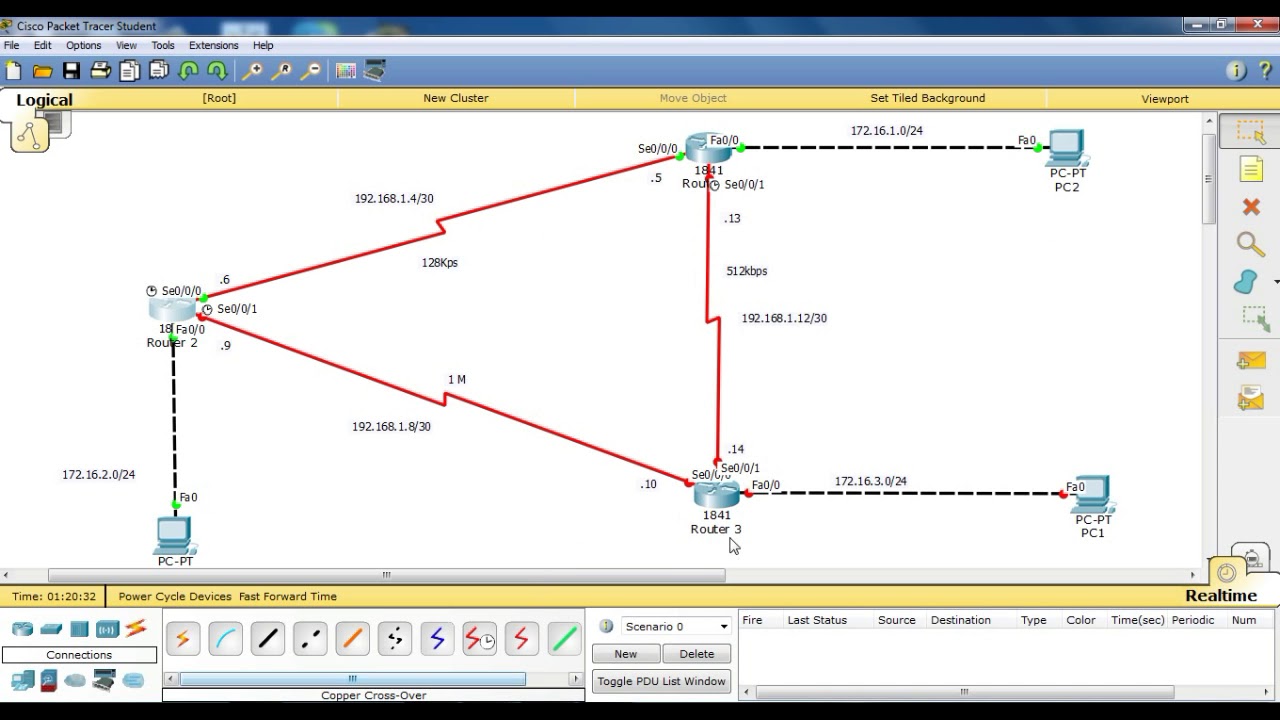Undo the last action with green arrow
The image size is (1280, 720).
tap(188, 71)
